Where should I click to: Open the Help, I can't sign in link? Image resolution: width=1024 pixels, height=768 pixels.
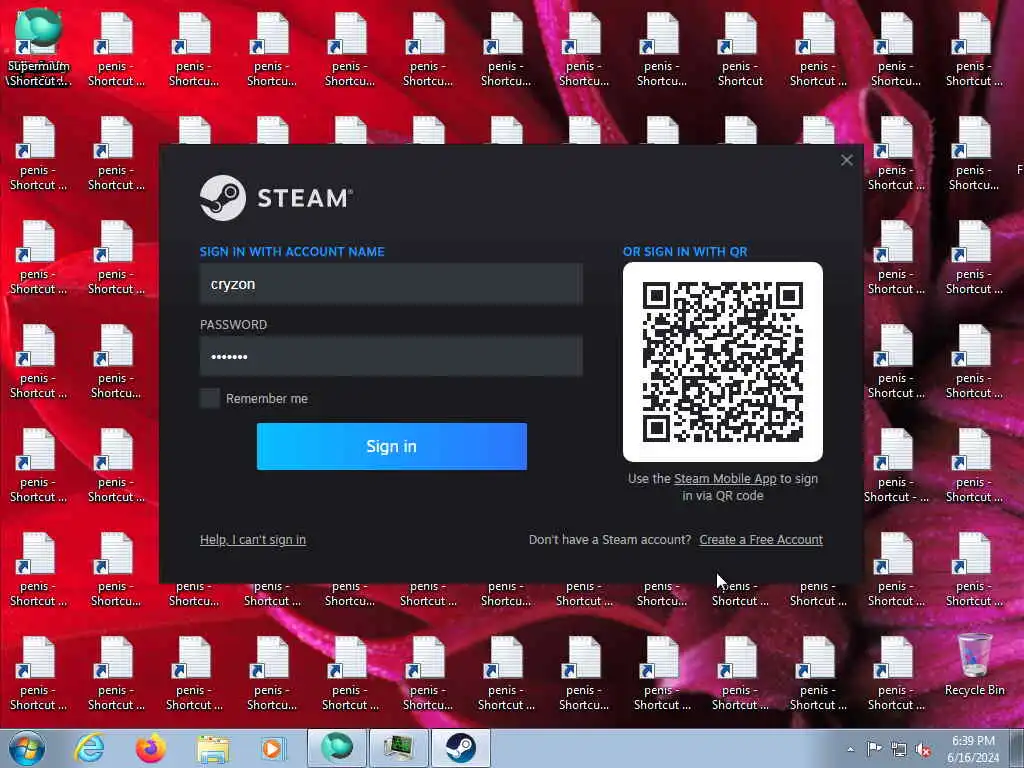253,539
